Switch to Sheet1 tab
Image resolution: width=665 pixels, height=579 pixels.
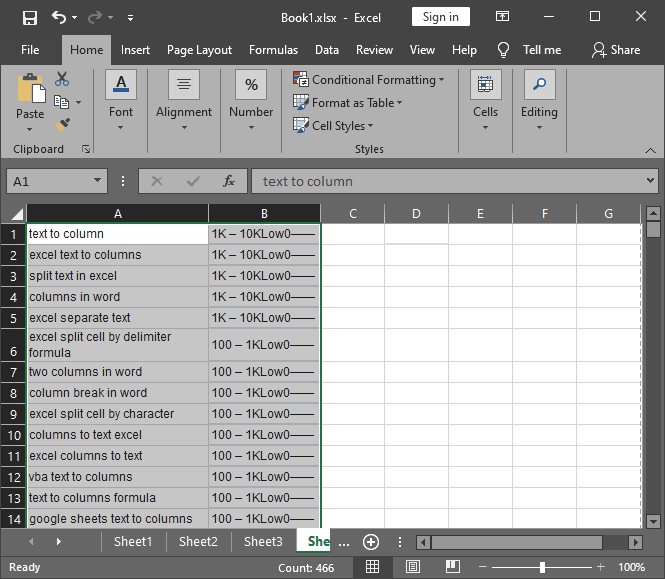133,542
